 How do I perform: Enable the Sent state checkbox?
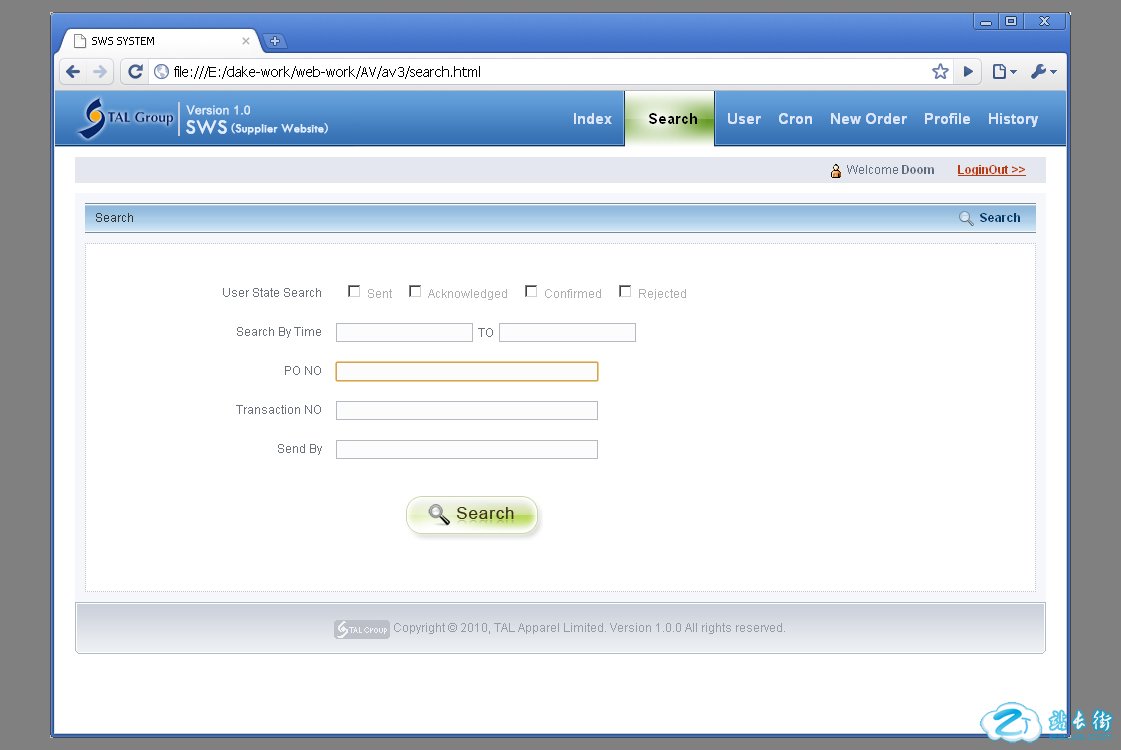pos(354,292)
